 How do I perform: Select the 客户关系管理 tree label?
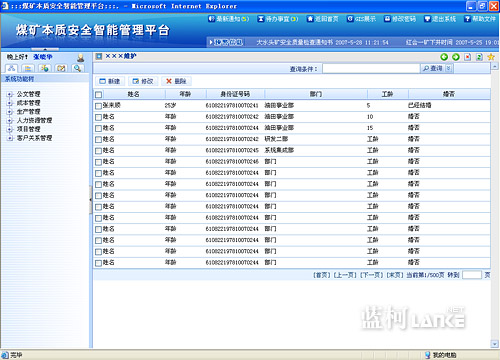coord(34,138)
